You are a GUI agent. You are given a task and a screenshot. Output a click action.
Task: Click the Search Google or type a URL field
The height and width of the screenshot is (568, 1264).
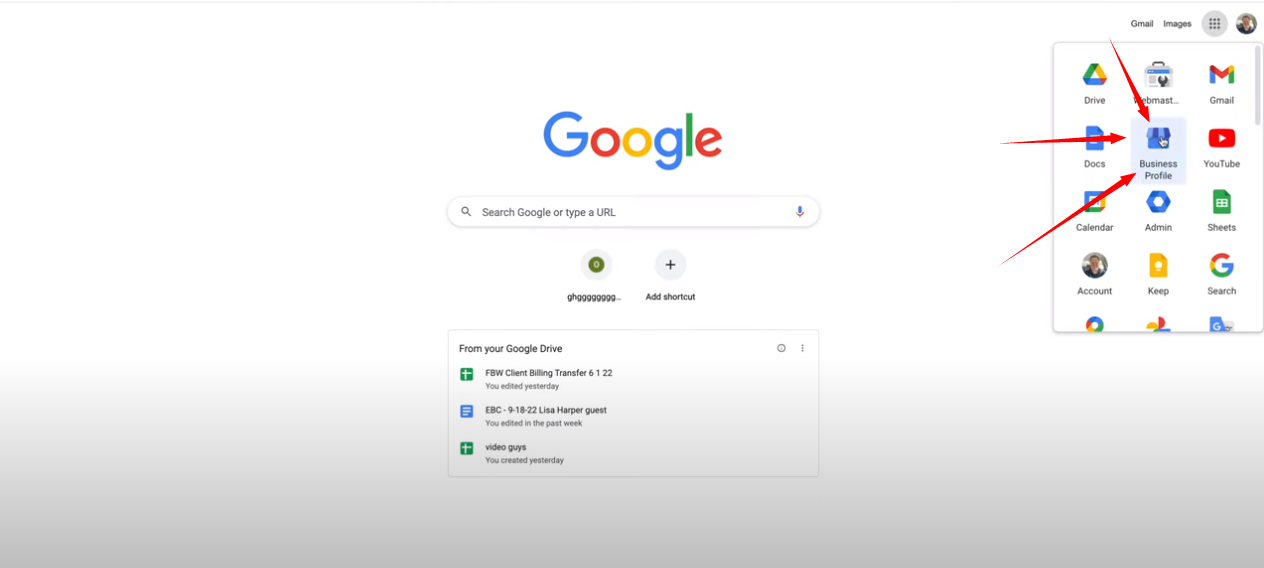click(x=633, y=212)
